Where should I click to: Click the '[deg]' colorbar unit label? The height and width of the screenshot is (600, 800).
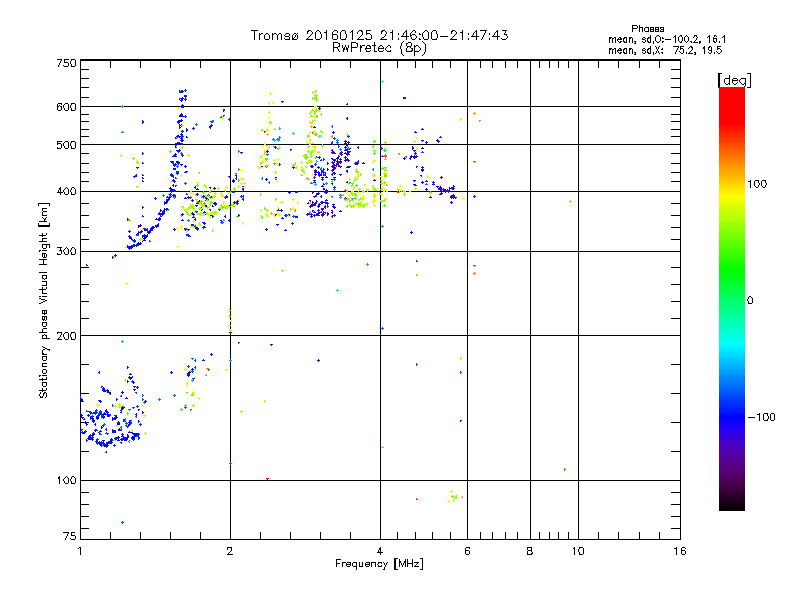734,80
